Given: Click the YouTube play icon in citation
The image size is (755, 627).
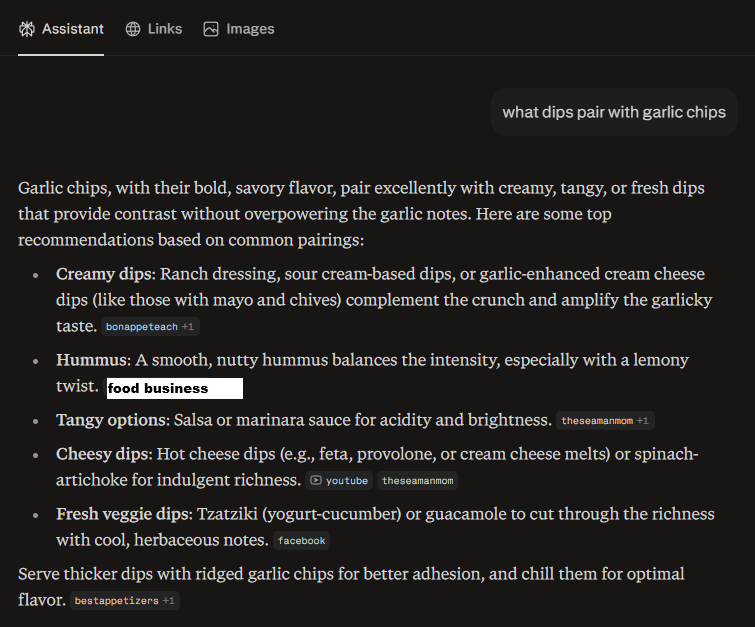Looking at the screenshot, I should coord(316,481).
